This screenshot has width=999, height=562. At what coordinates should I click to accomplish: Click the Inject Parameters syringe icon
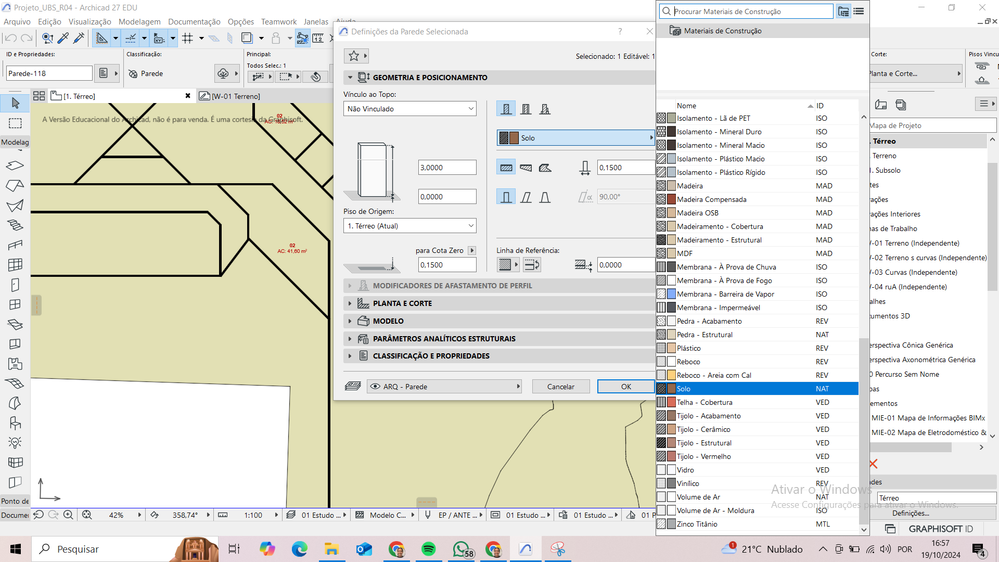[79, 39]
